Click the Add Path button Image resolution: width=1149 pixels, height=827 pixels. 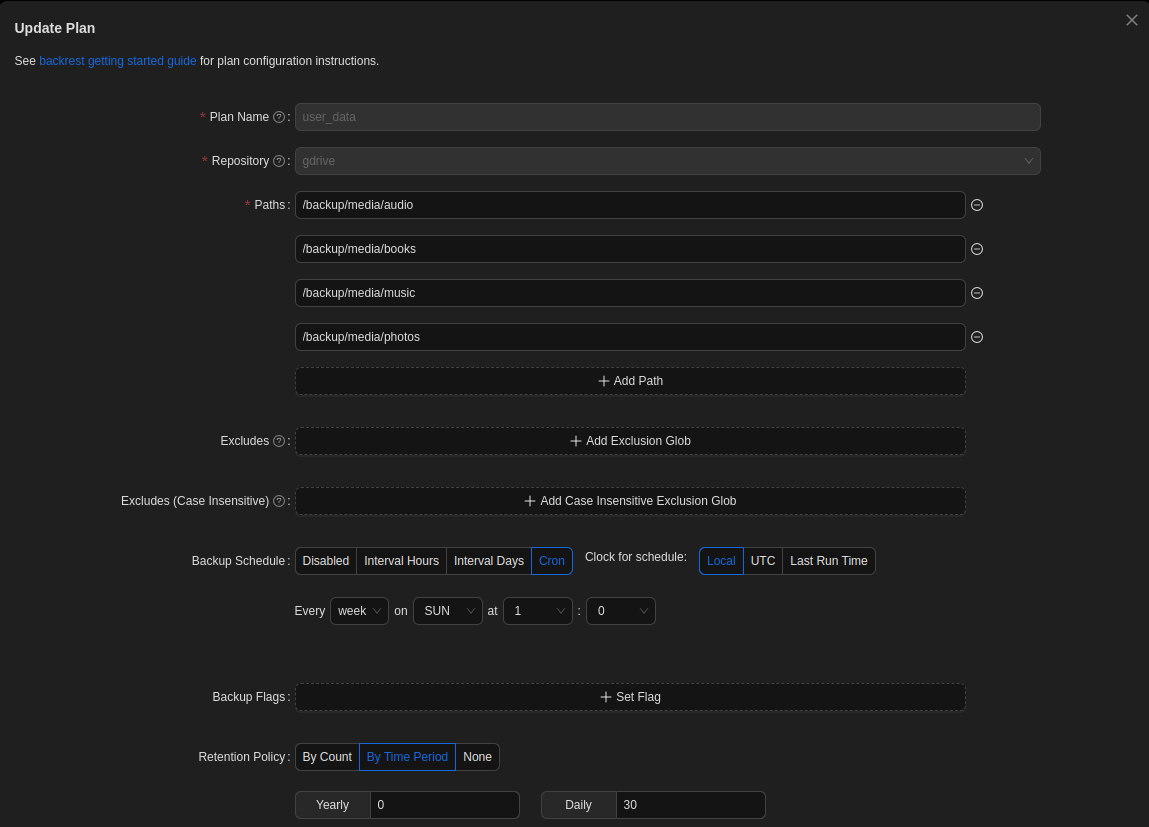point(630,381)
